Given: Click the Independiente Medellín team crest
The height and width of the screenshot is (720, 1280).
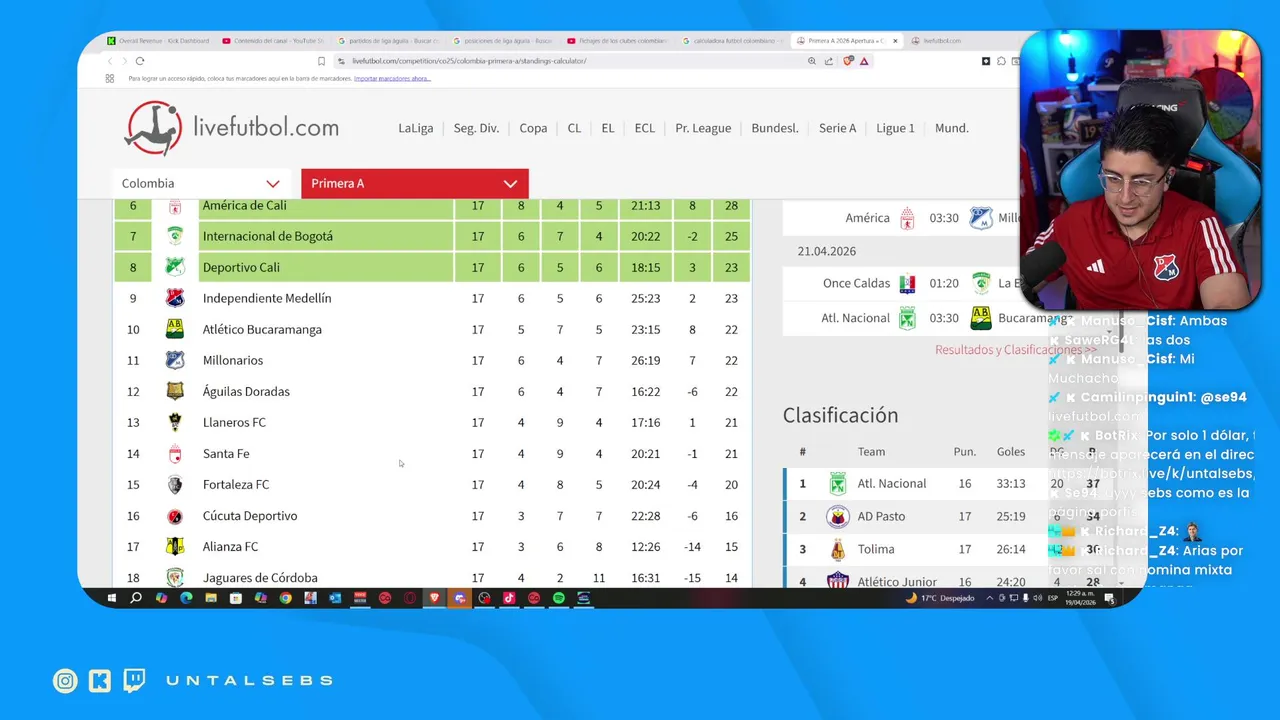Looking at the screenshot, I should click(x=175, y=298).
